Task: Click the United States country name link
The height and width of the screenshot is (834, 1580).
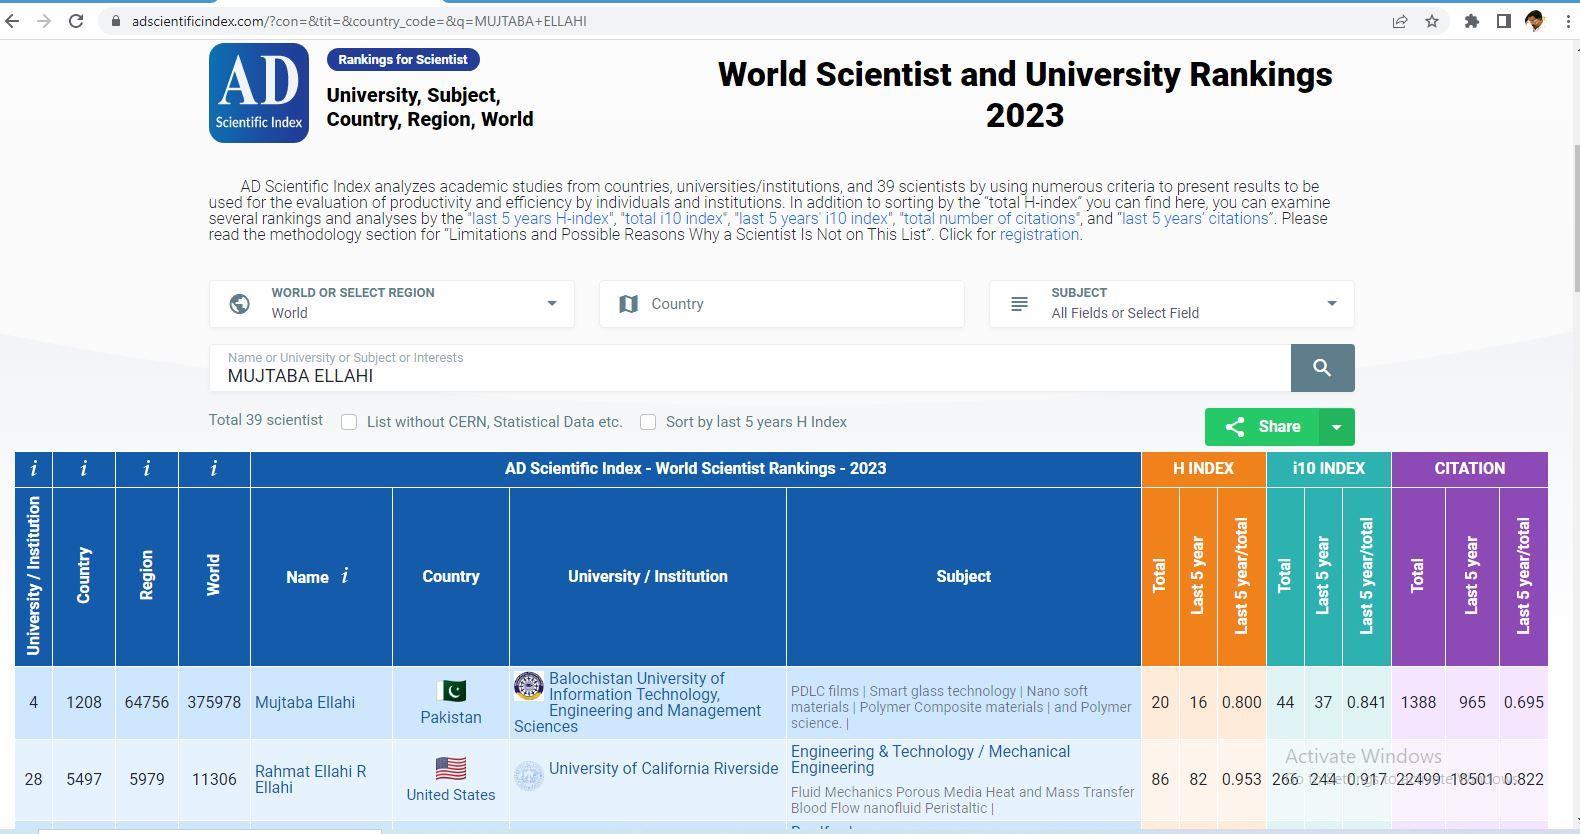Action: tap(451, 795)
